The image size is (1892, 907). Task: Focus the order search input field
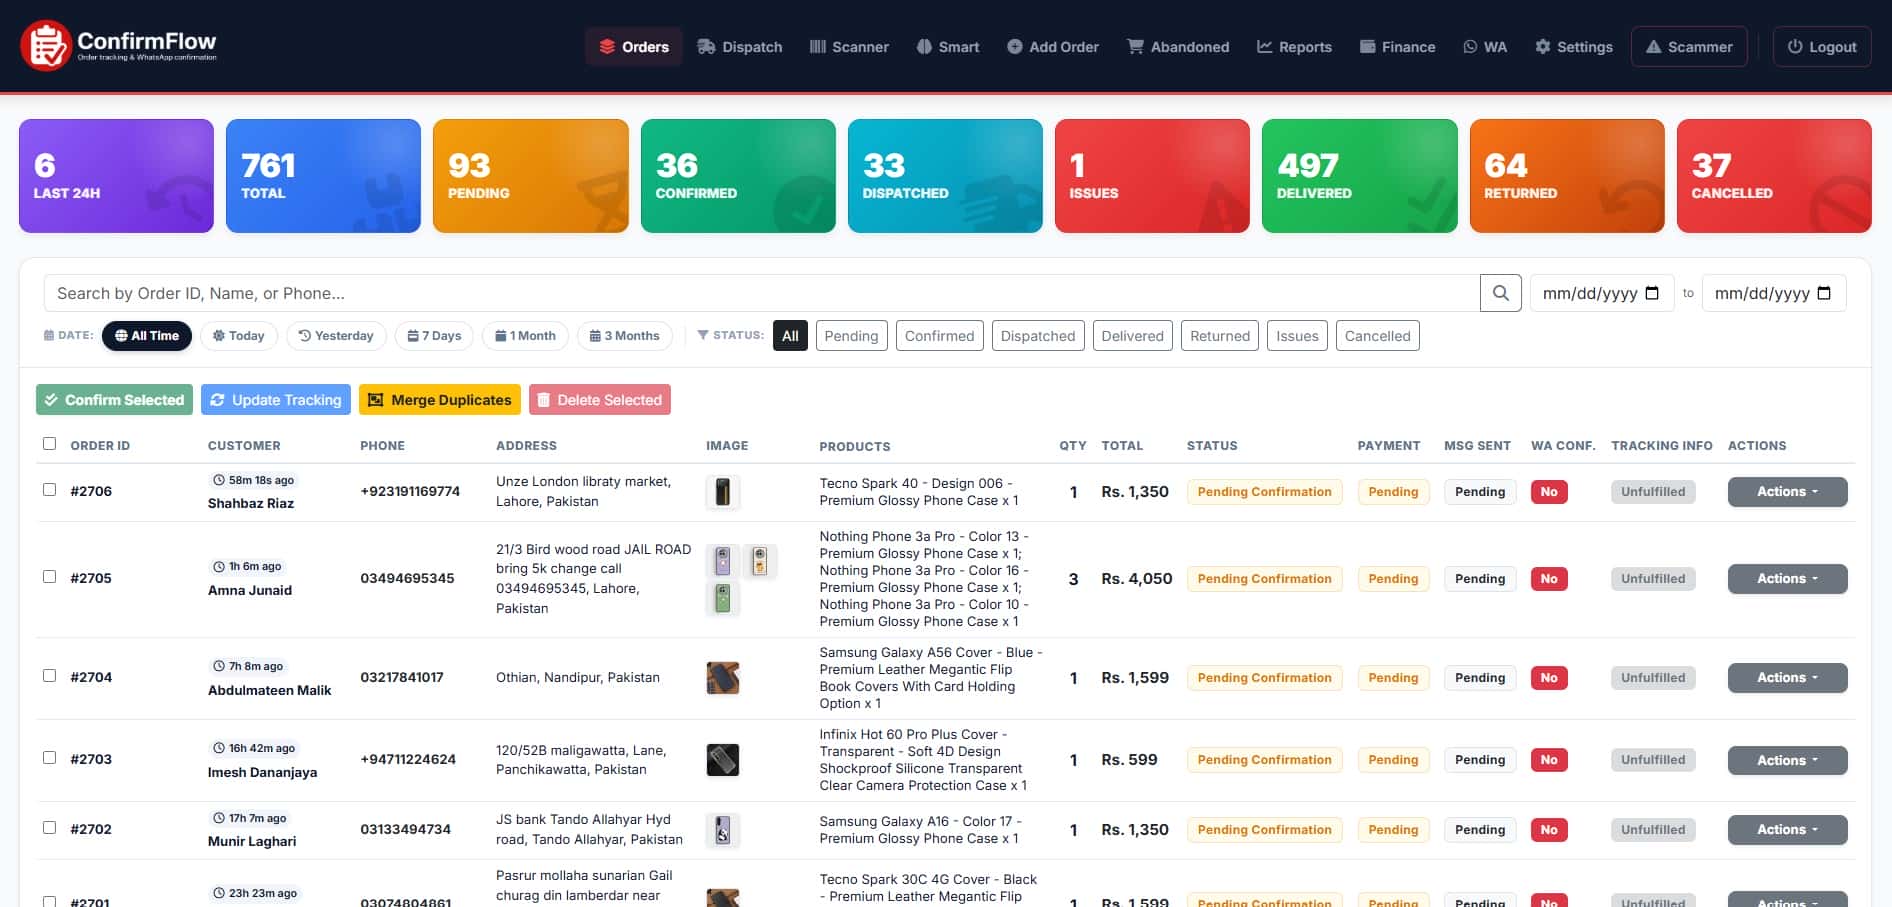[x=760, y=293]
